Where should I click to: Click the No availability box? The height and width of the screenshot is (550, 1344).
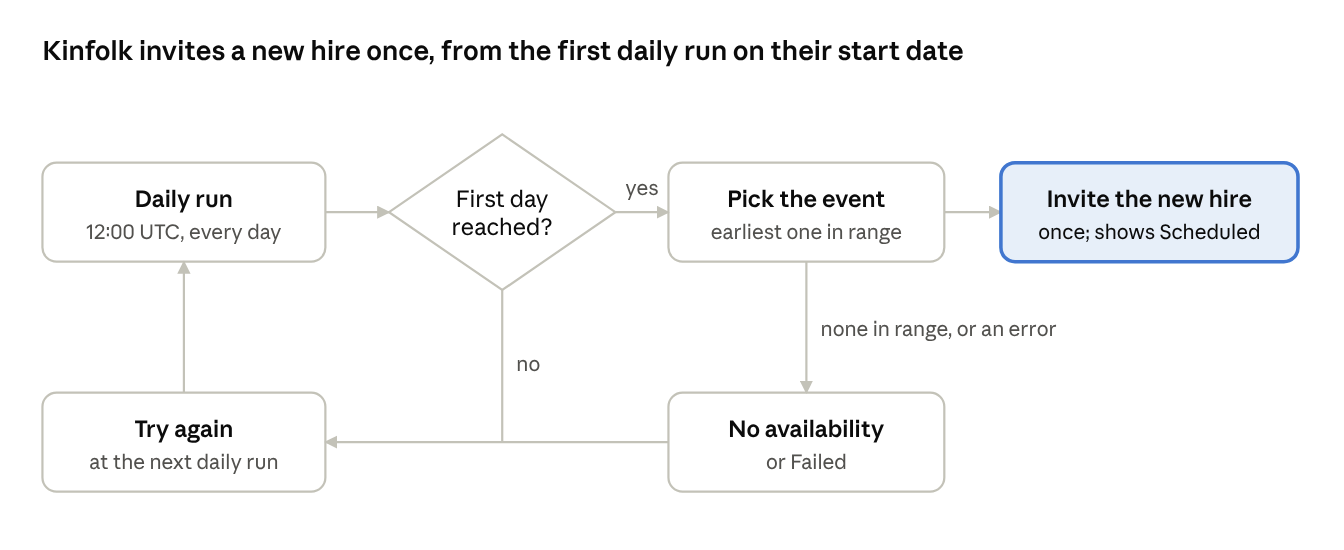(806, 442)
